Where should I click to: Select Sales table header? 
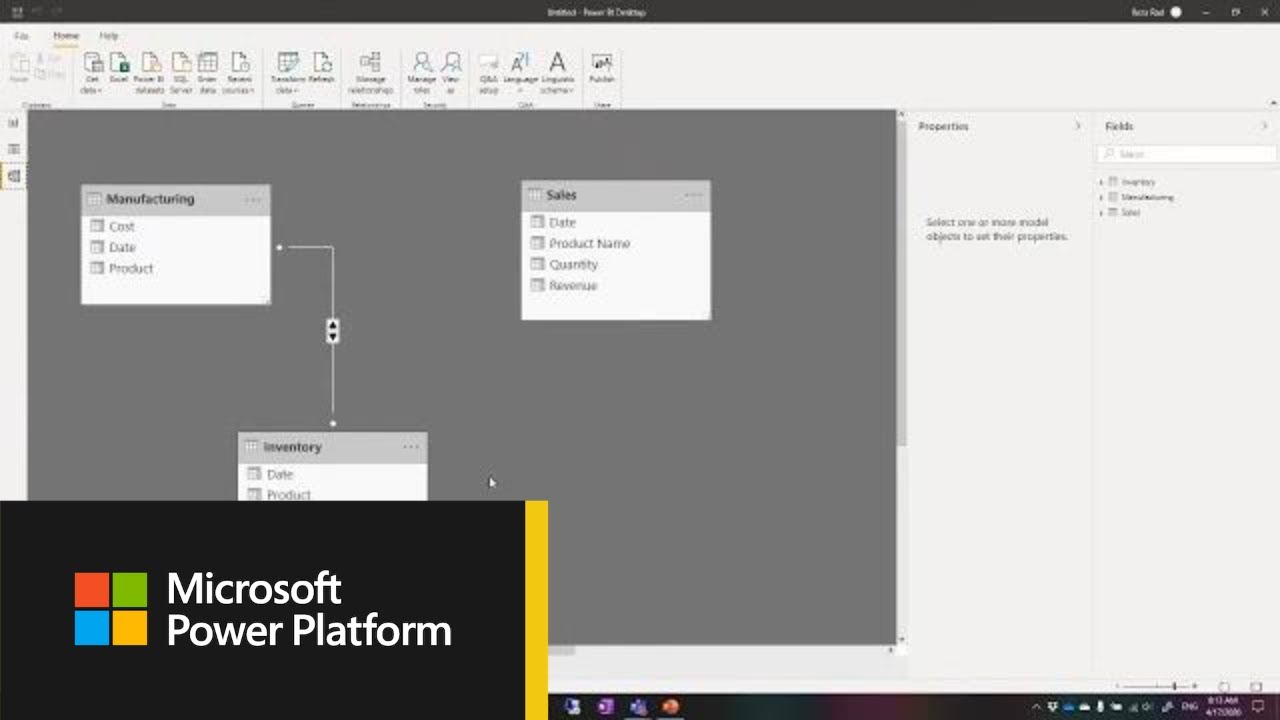[x=616, y=195]
